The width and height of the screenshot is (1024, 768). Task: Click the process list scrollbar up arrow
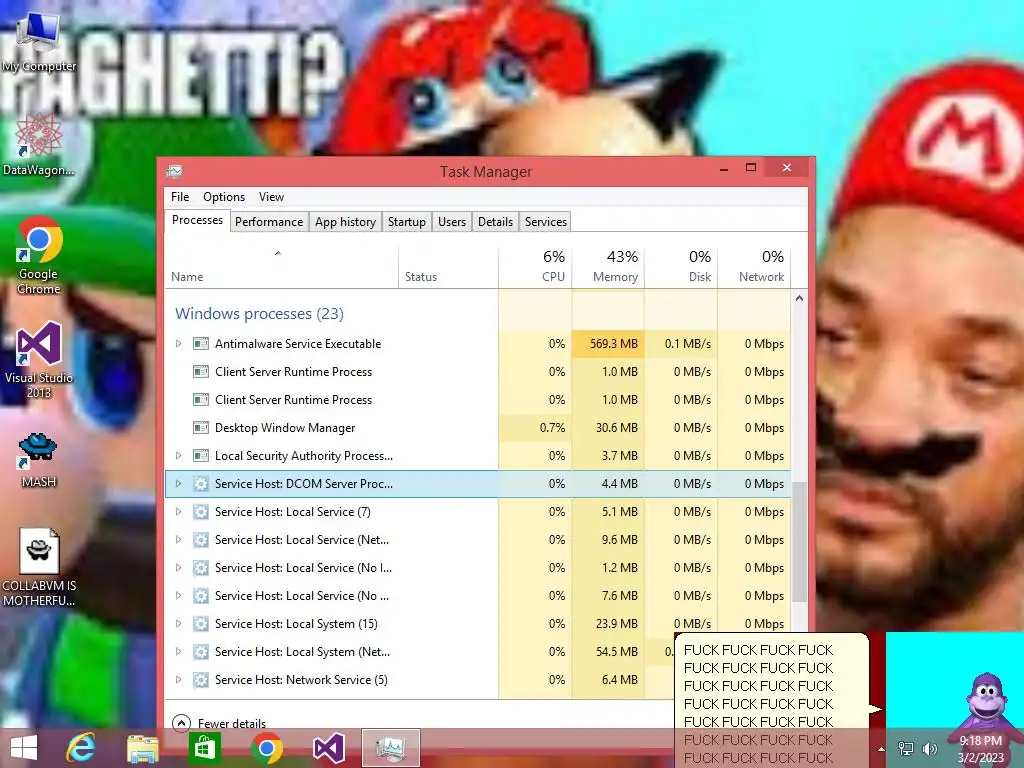point(799,298)
